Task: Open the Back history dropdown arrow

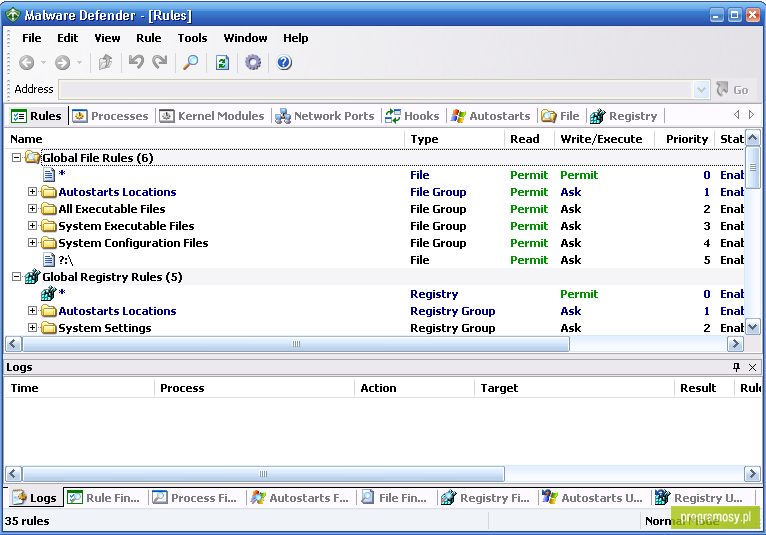Action: pyautogui.click(x=43, y=63)
